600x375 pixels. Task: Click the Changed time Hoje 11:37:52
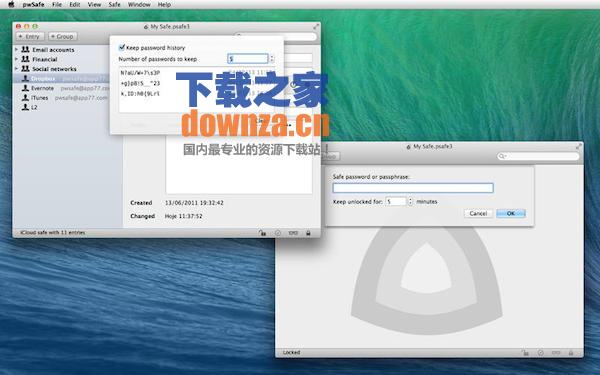[184, 216]
